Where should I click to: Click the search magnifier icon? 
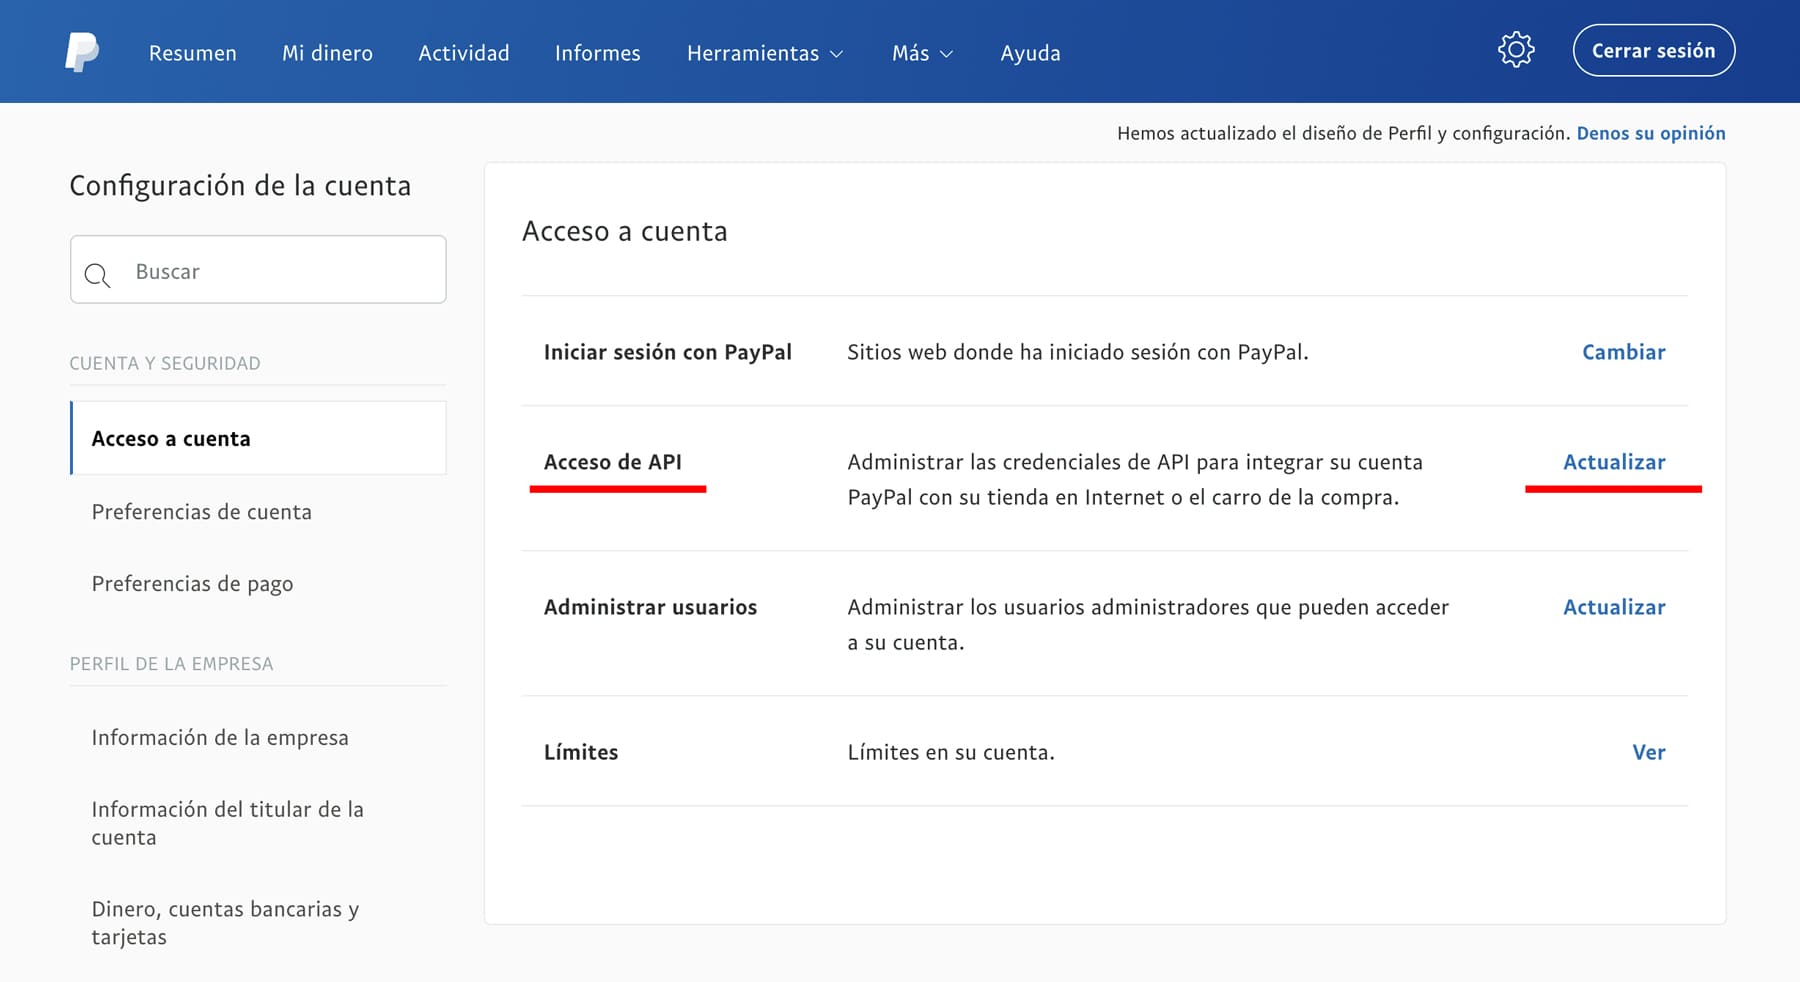tap(97, 275)
